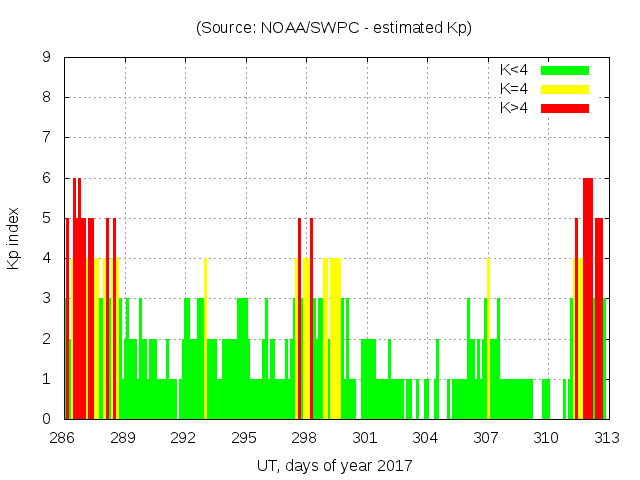
Task: Click the red K>4 legend swatch
Action: click(x=565, y=108)
